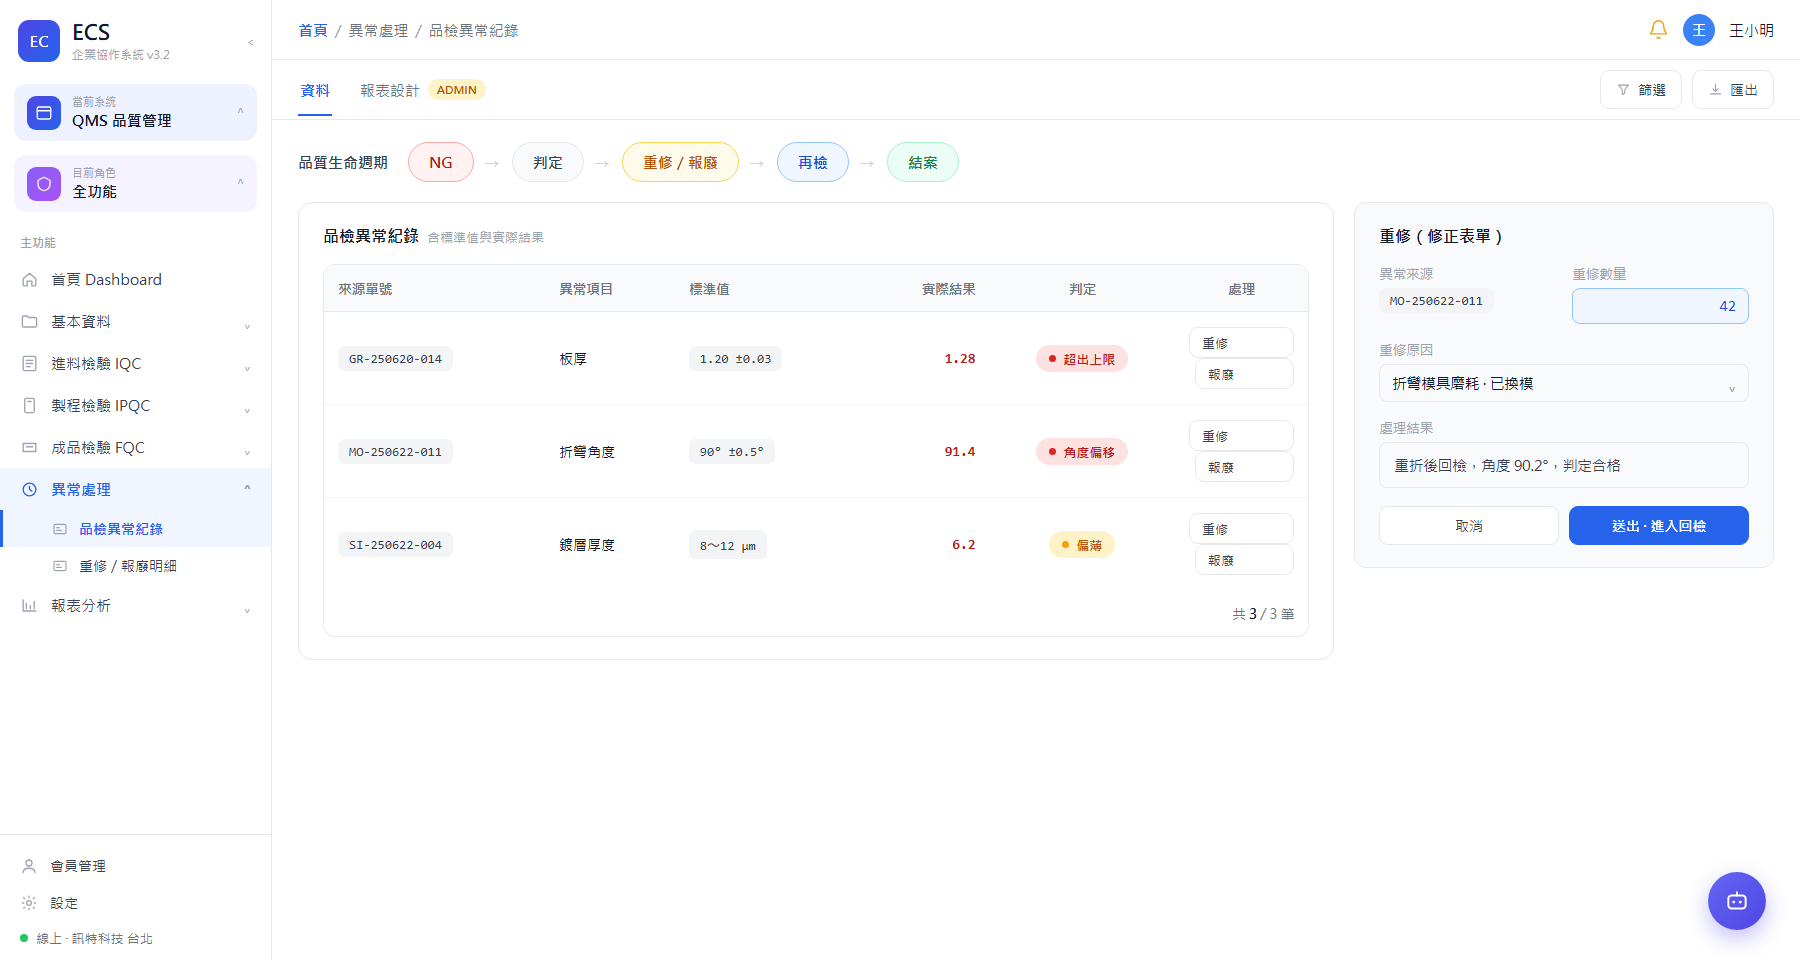
Task: Click 異常處理 breadcrumb link
Action: click(378, 31)
